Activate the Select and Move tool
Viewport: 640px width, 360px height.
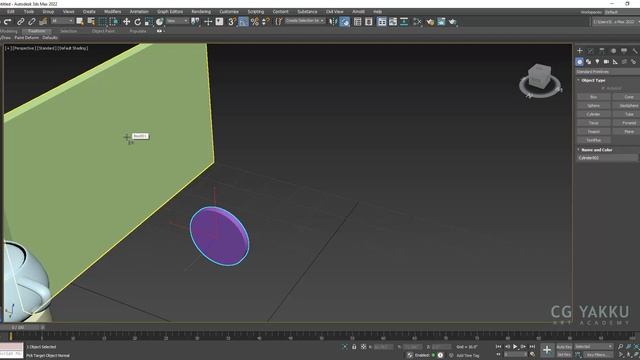(x=127, y=22)
